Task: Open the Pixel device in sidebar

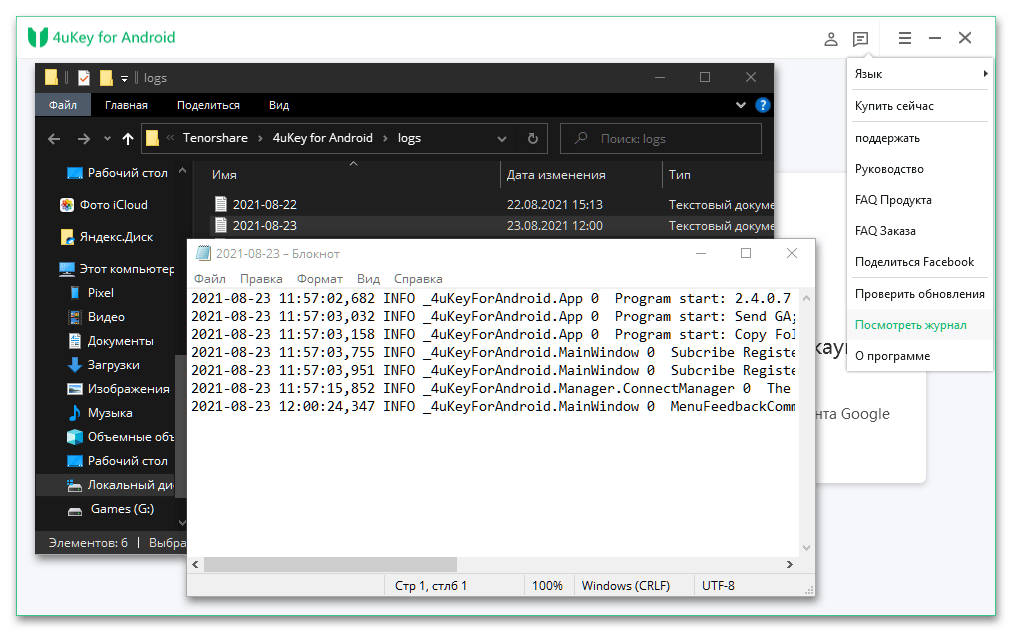Action: pos(91,292)
